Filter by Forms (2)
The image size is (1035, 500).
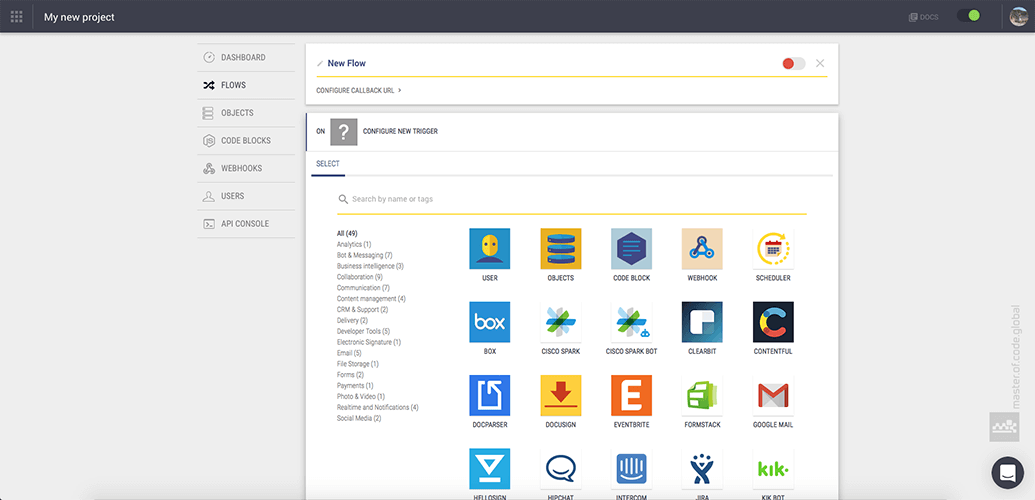(351, 375)
